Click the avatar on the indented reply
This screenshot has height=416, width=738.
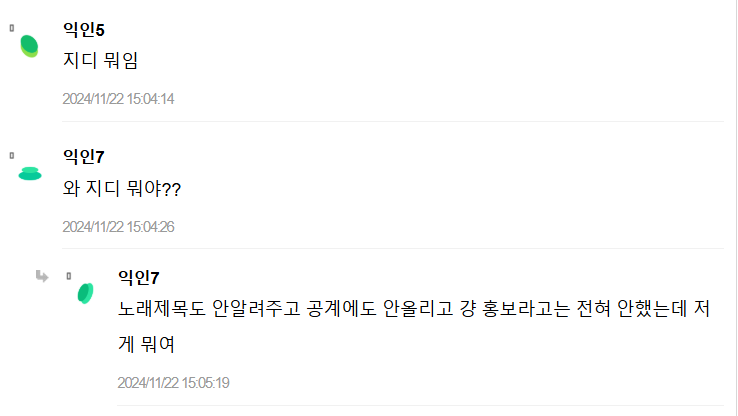[86, 292]
